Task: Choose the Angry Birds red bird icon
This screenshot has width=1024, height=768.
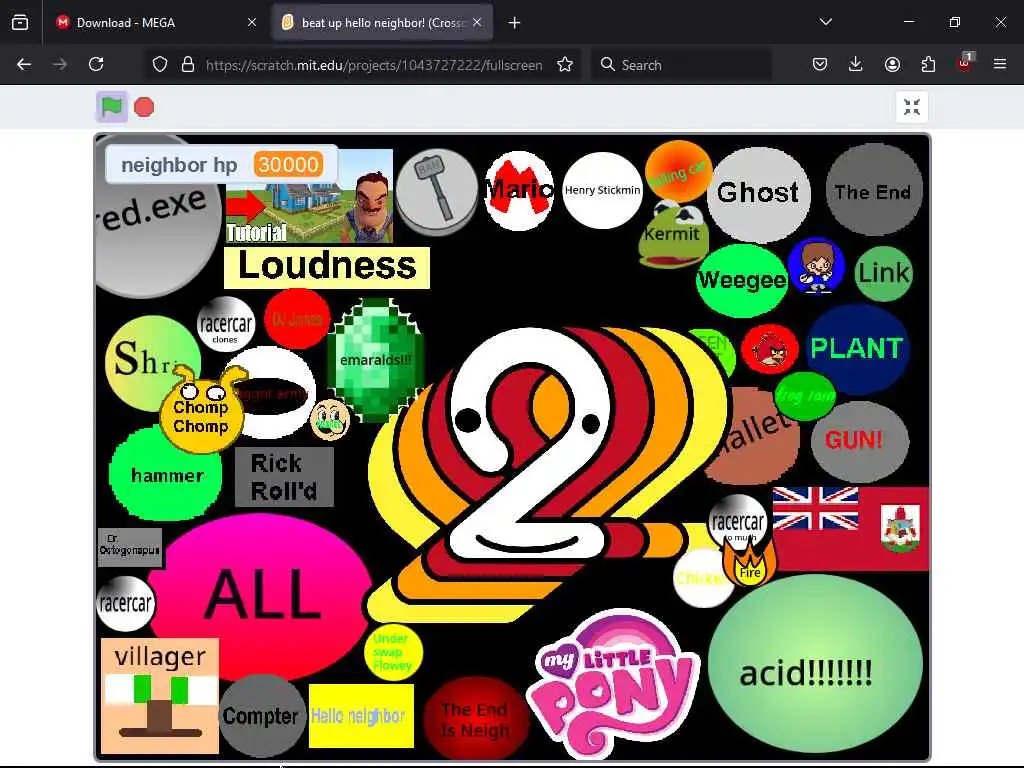Action: 770,349
